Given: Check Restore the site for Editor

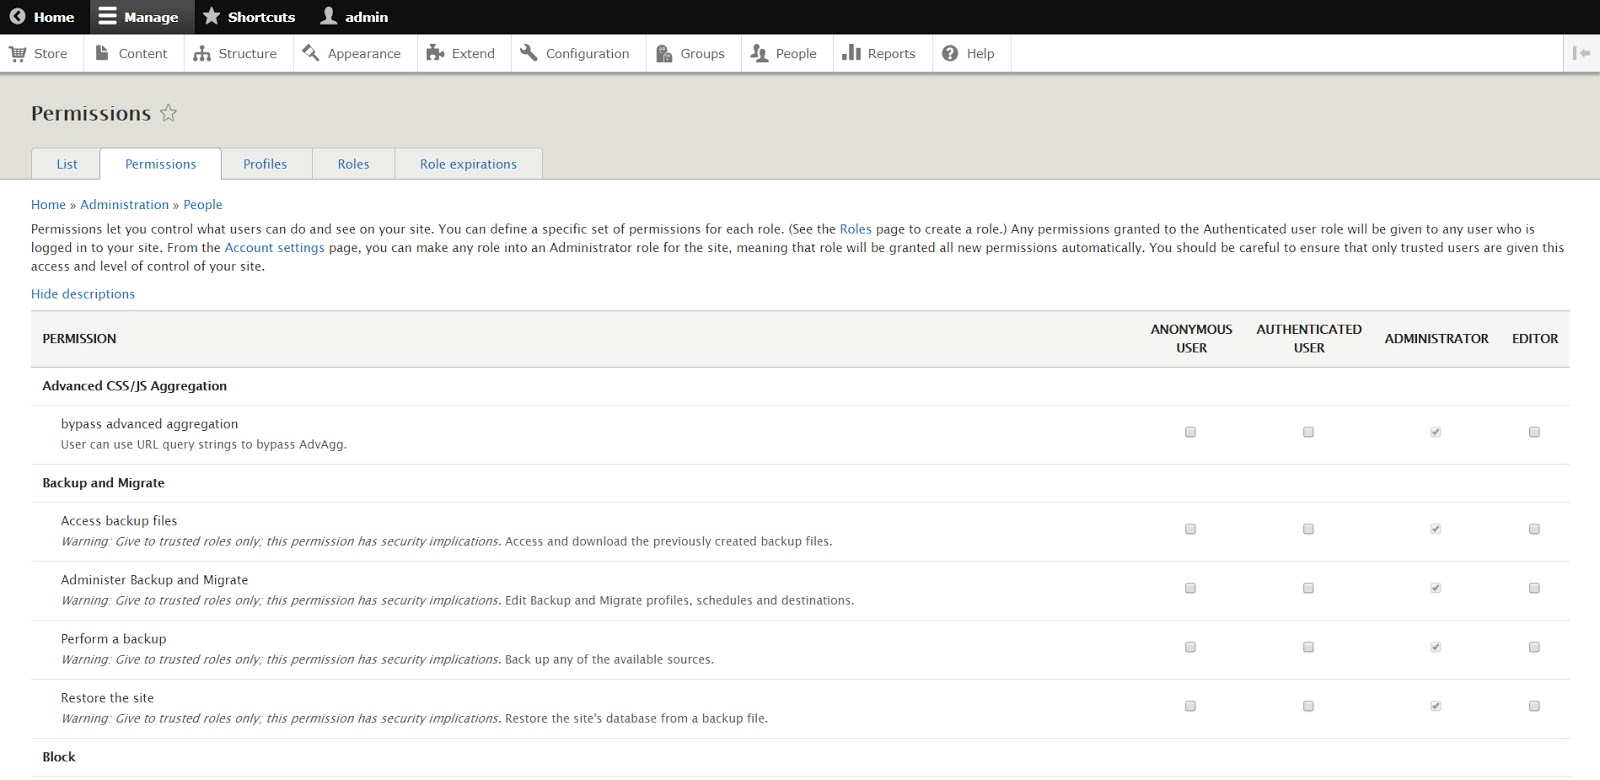Looking at the screenshot, I should [x=1534, y=706].
